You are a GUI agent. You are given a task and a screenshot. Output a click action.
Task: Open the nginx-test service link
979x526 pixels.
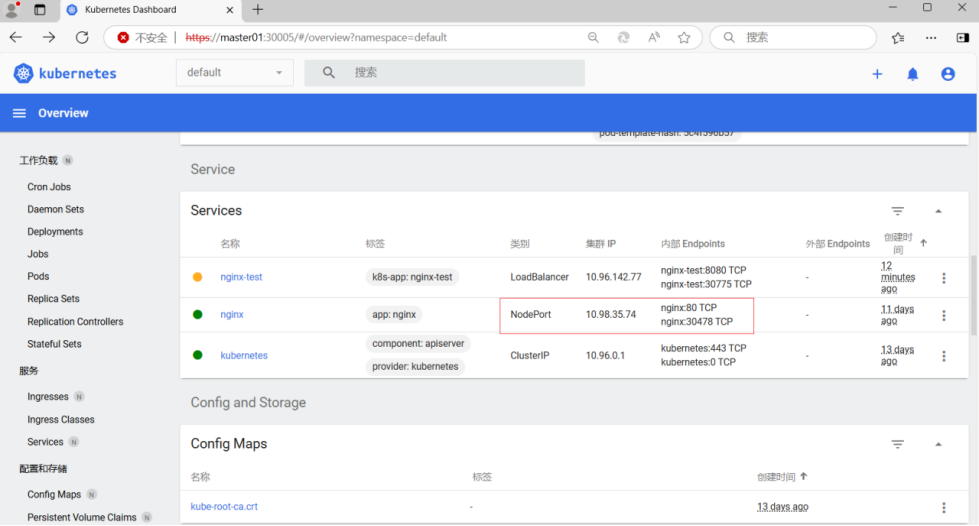[241, 277]
